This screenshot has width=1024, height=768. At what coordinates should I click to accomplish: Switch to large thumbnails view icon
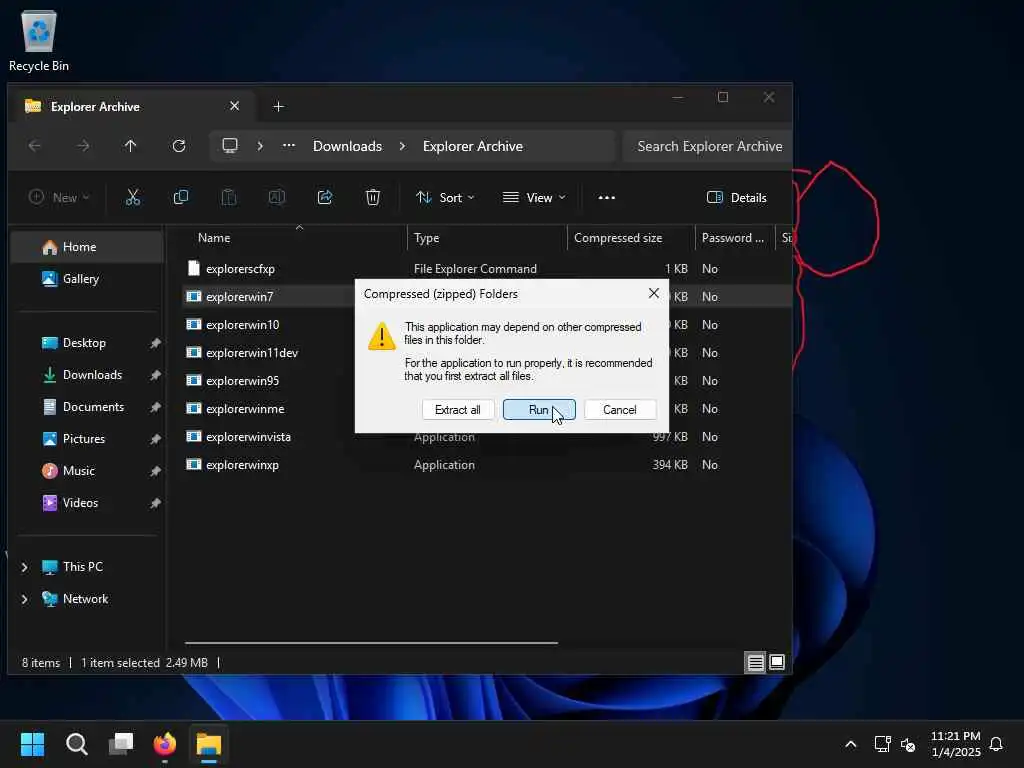click(x=776, y=662)
